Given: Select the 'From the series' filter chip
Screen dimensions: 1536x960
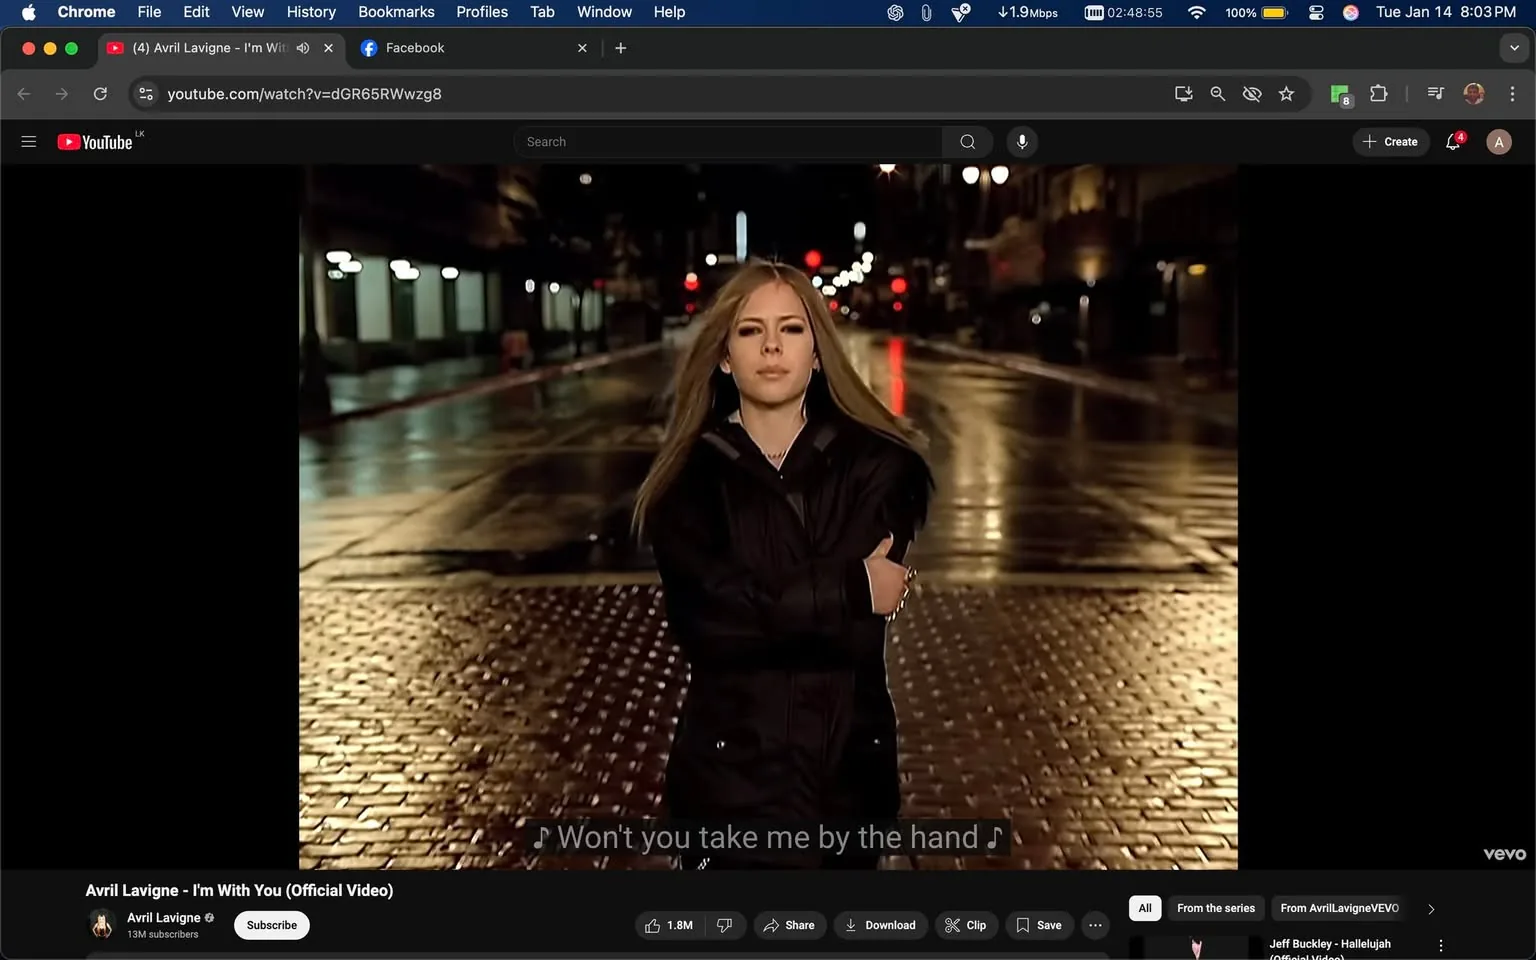Looking at the screenshot, I should click(1215, 908).
